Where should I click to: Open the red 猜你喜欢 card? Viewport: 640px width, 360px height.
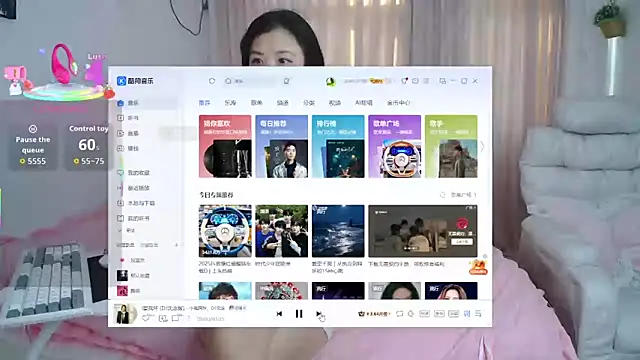pos(225,146)
